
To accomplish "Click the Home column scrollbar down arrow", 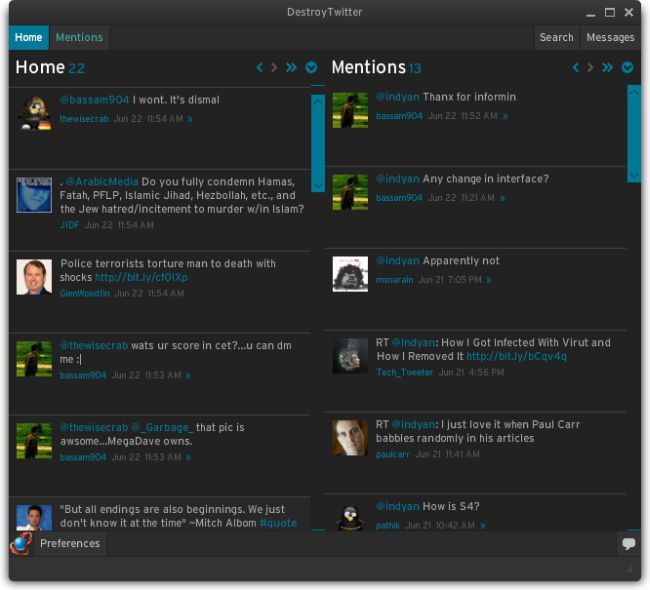I will tap(318, 185).
